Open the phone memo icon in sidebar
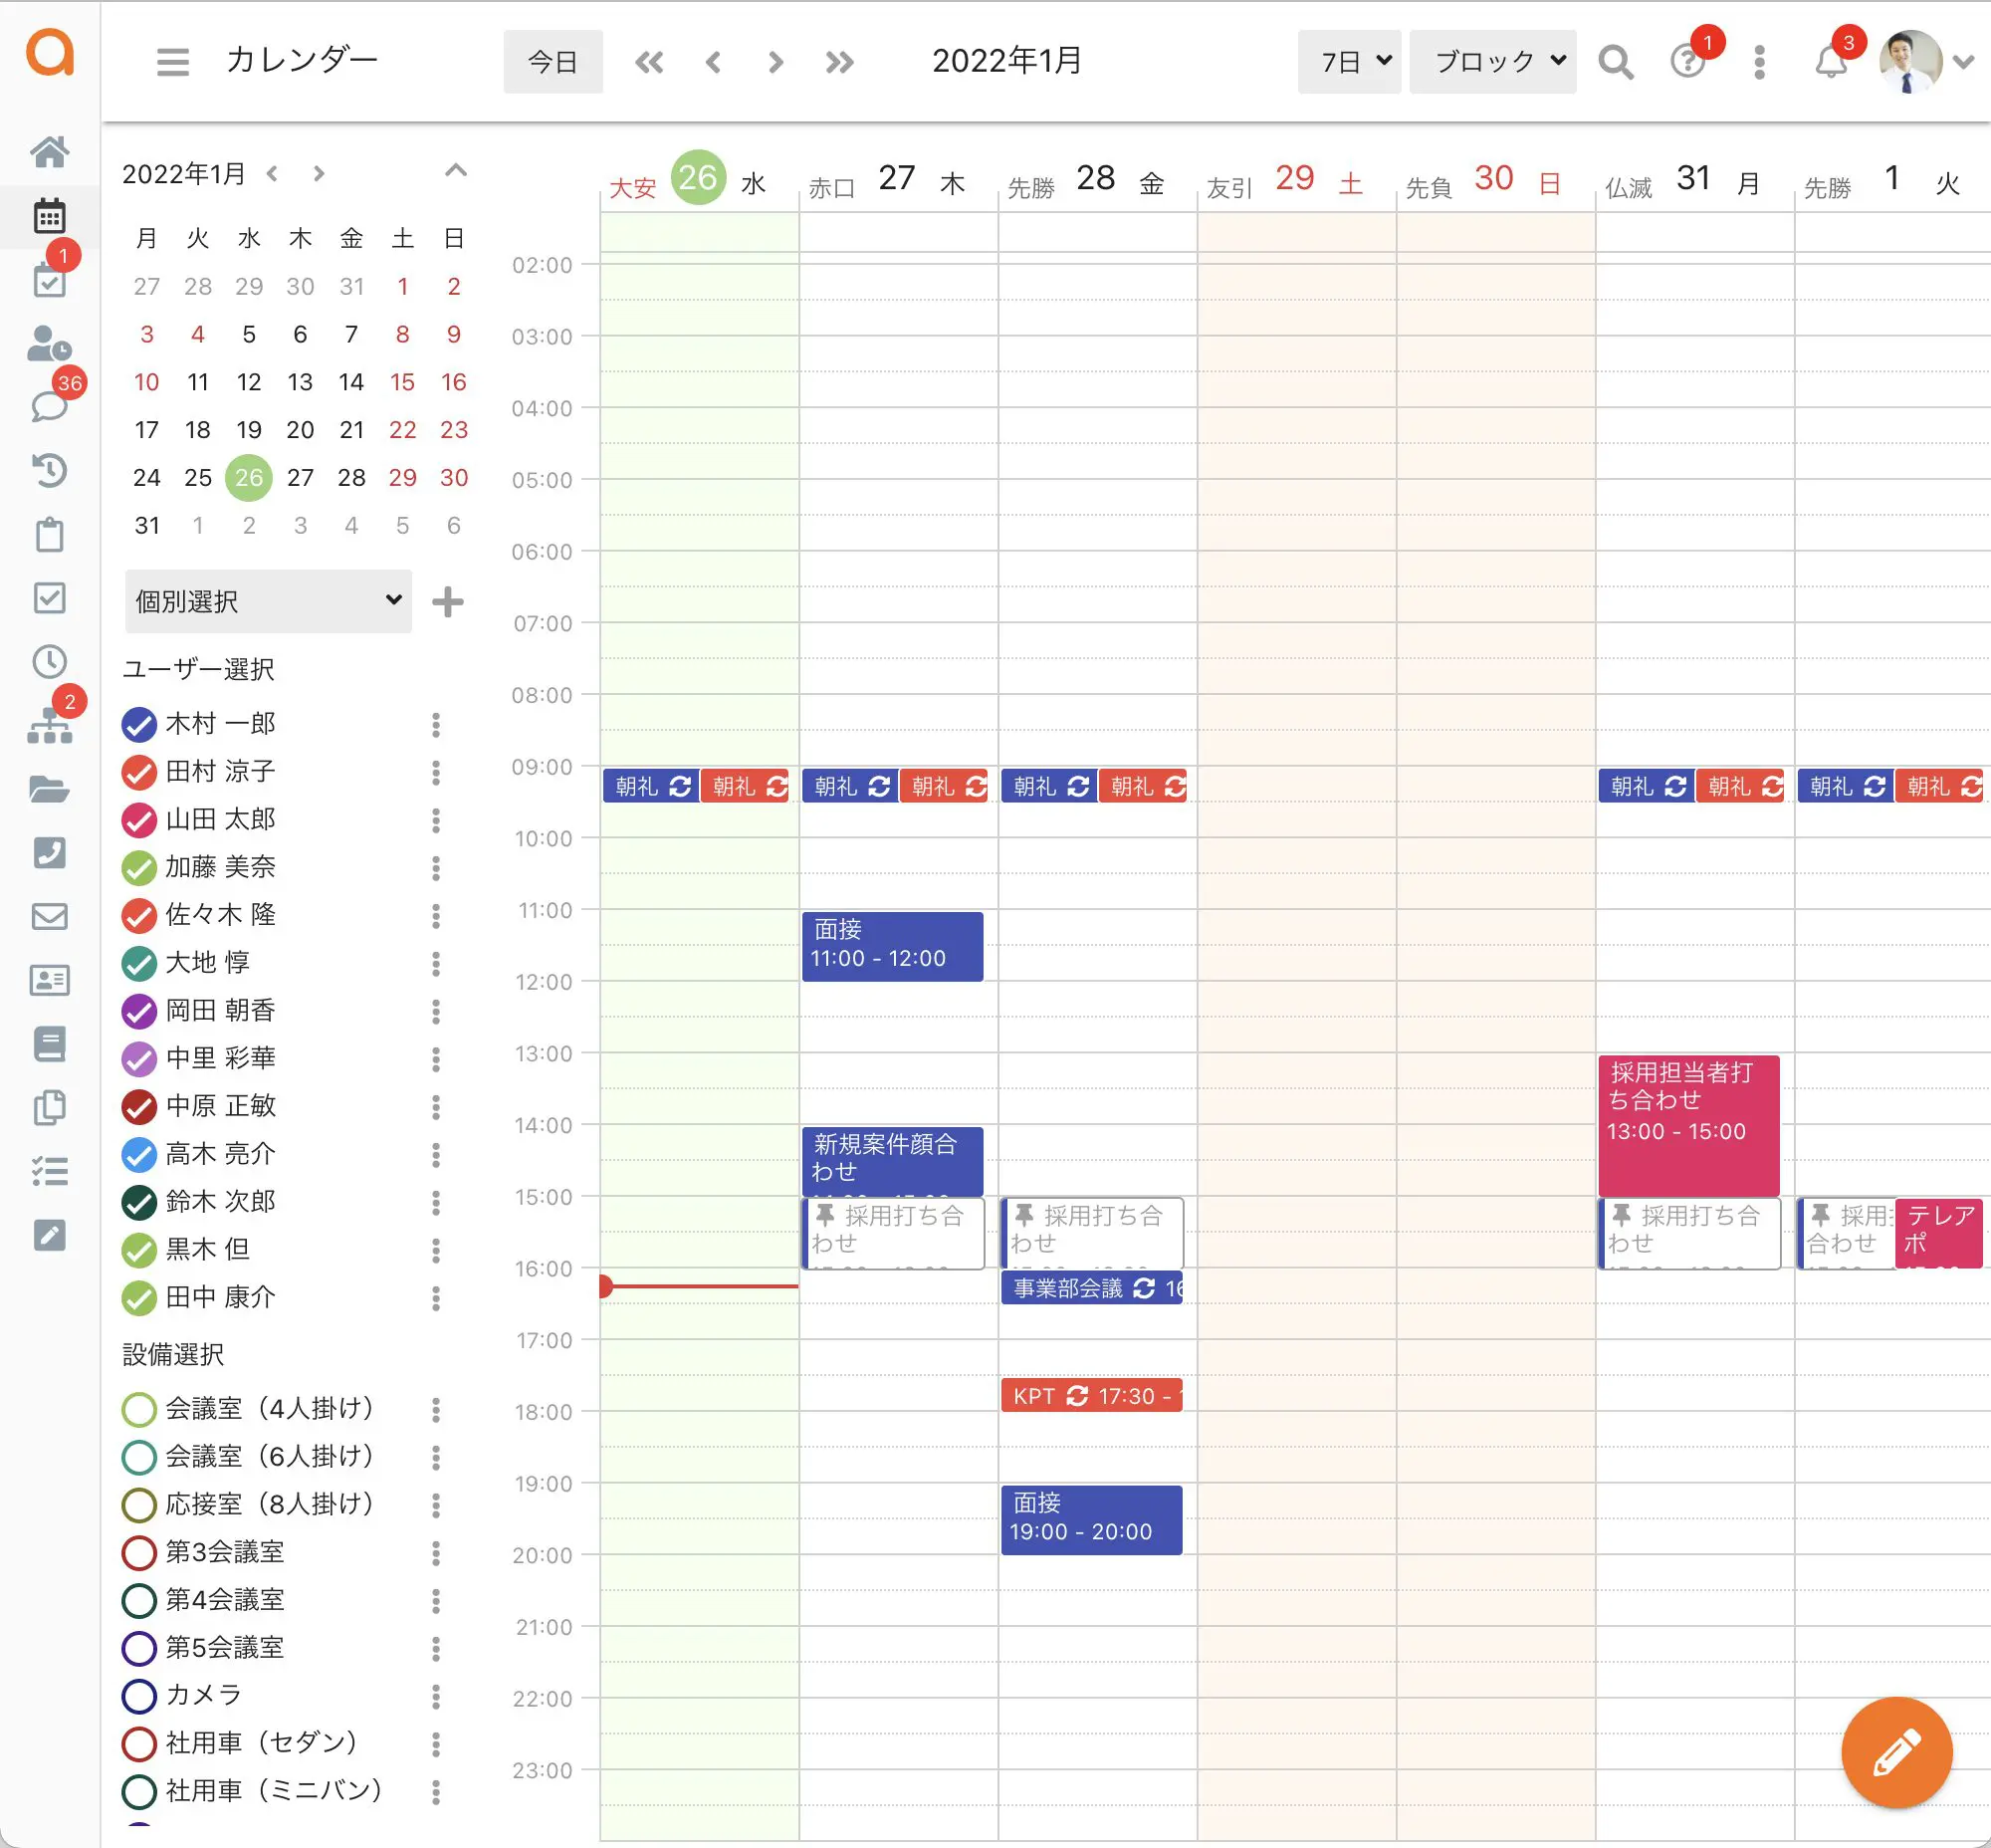Viewport: 1991px width, 1848px height. tap(49, 852)
